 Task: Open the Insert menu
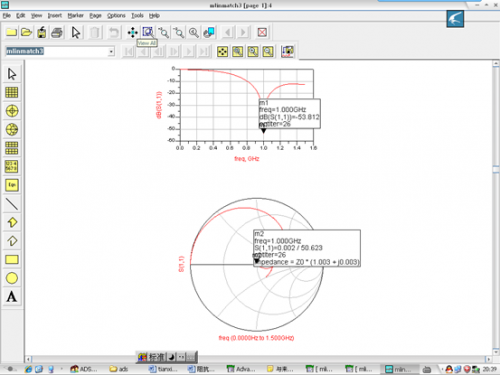click(x=55, y=16)
